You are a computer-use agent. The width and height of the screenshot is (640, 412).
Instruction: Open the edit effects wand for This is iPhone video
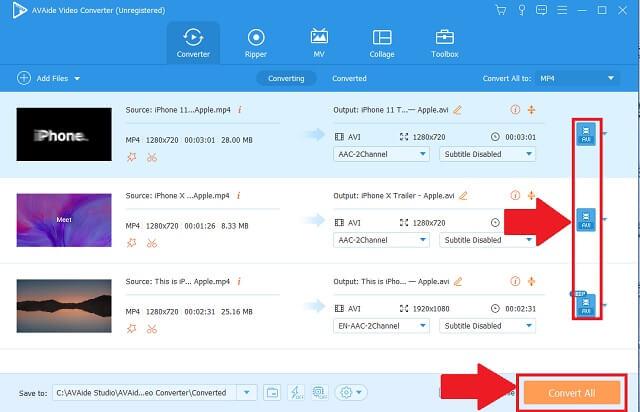pos(131,329)
